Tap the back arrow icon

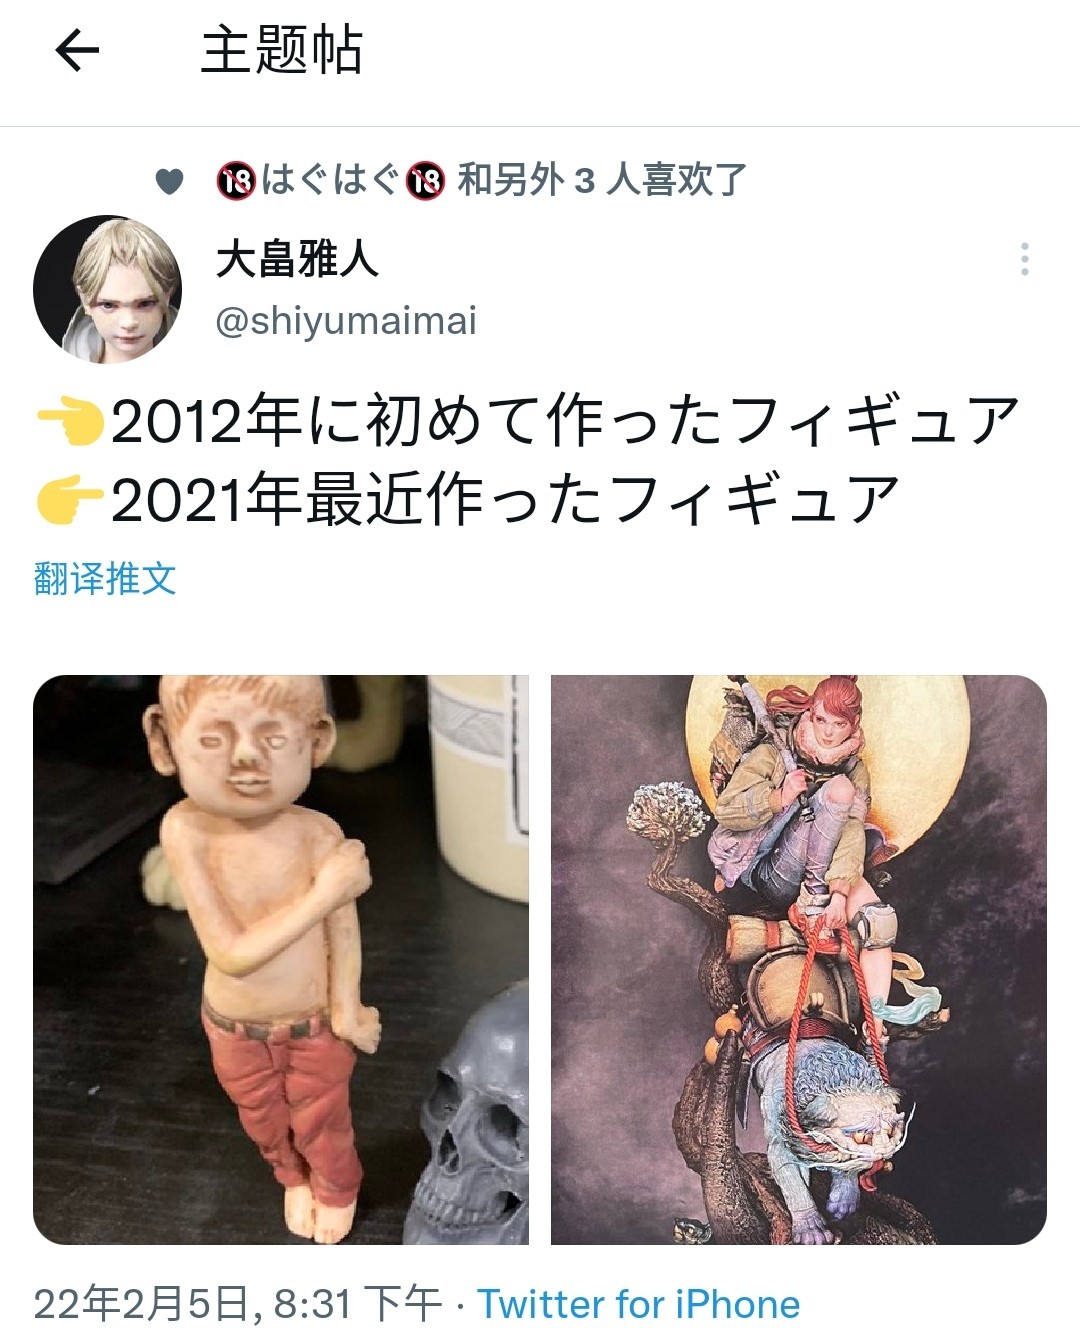tap(77, 50)
